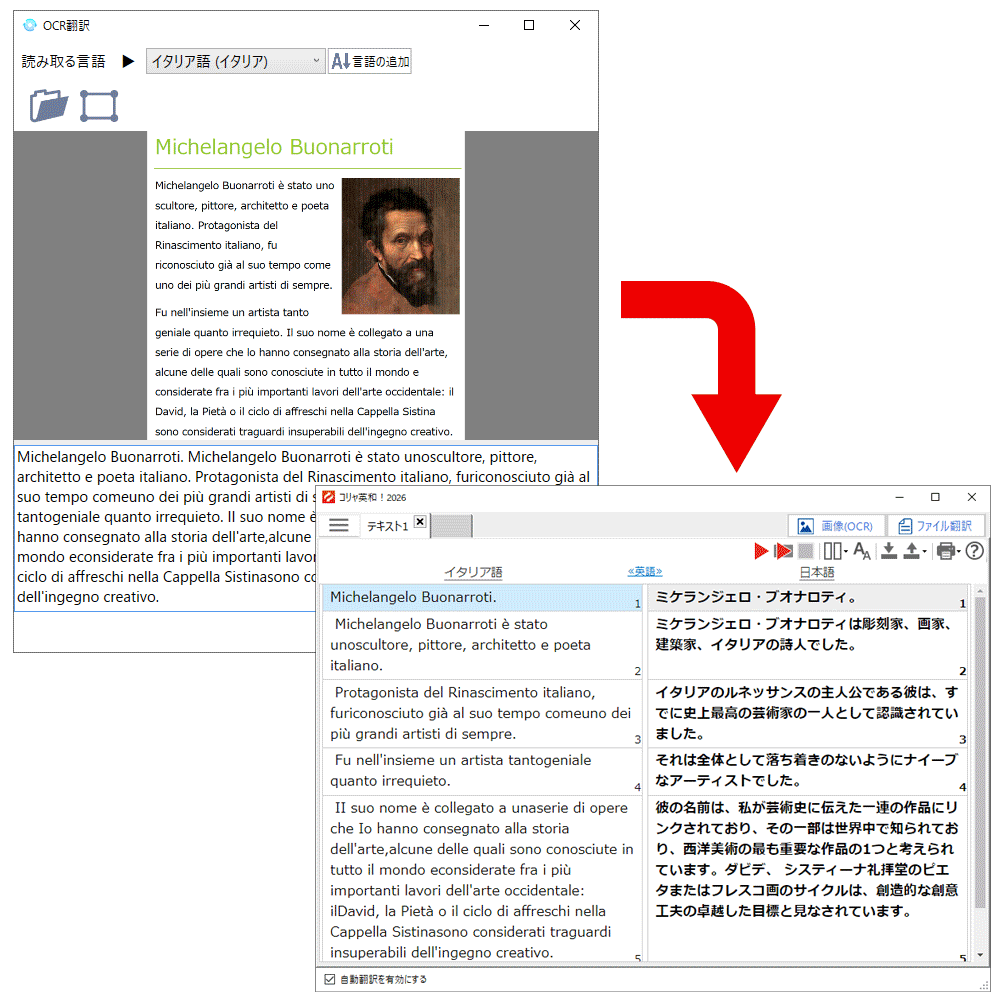Select the screen region capture tool
This screenshot has height=1000, width=1000.
coord(99,106)
